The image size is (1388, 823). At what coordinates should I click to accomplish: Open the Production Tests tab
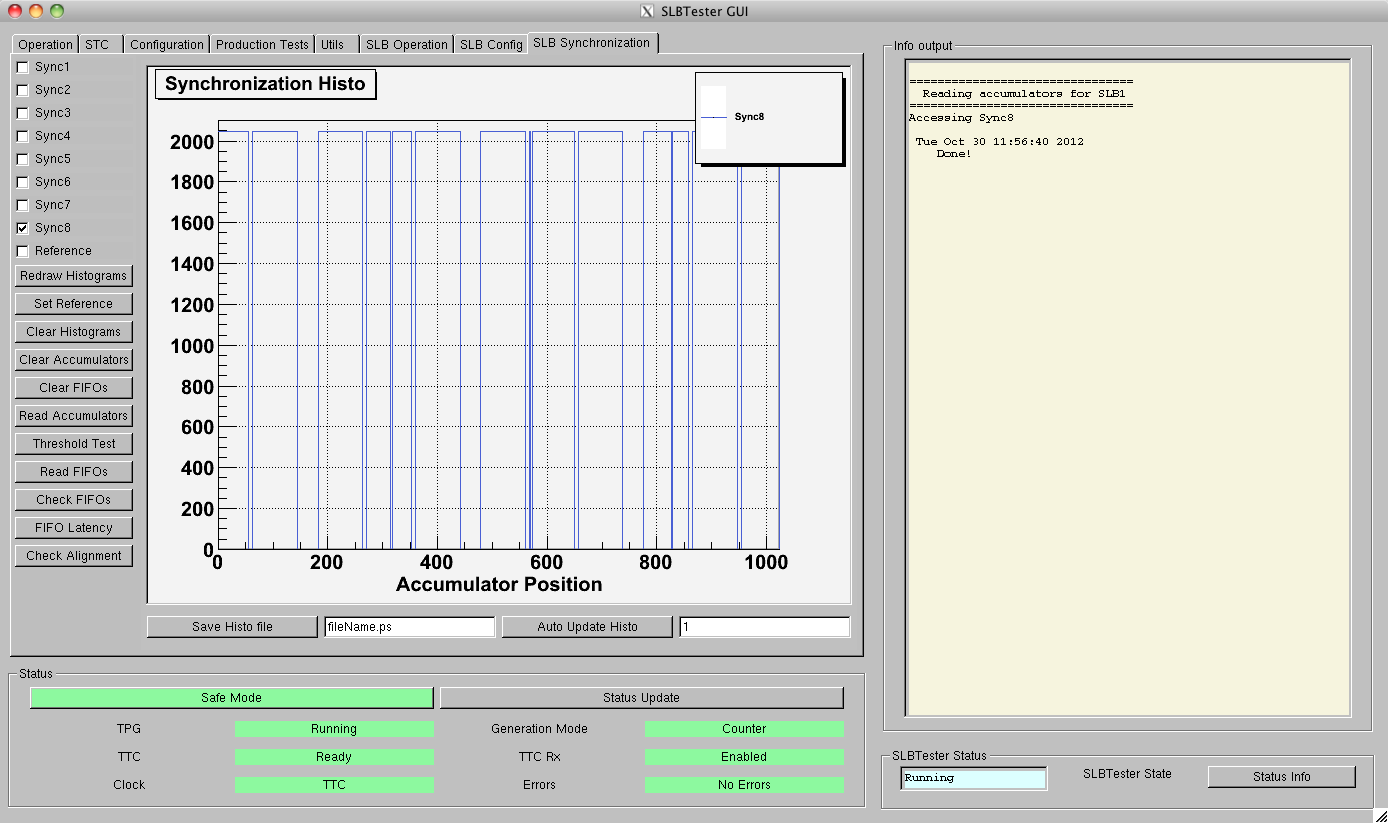(262, 45)
